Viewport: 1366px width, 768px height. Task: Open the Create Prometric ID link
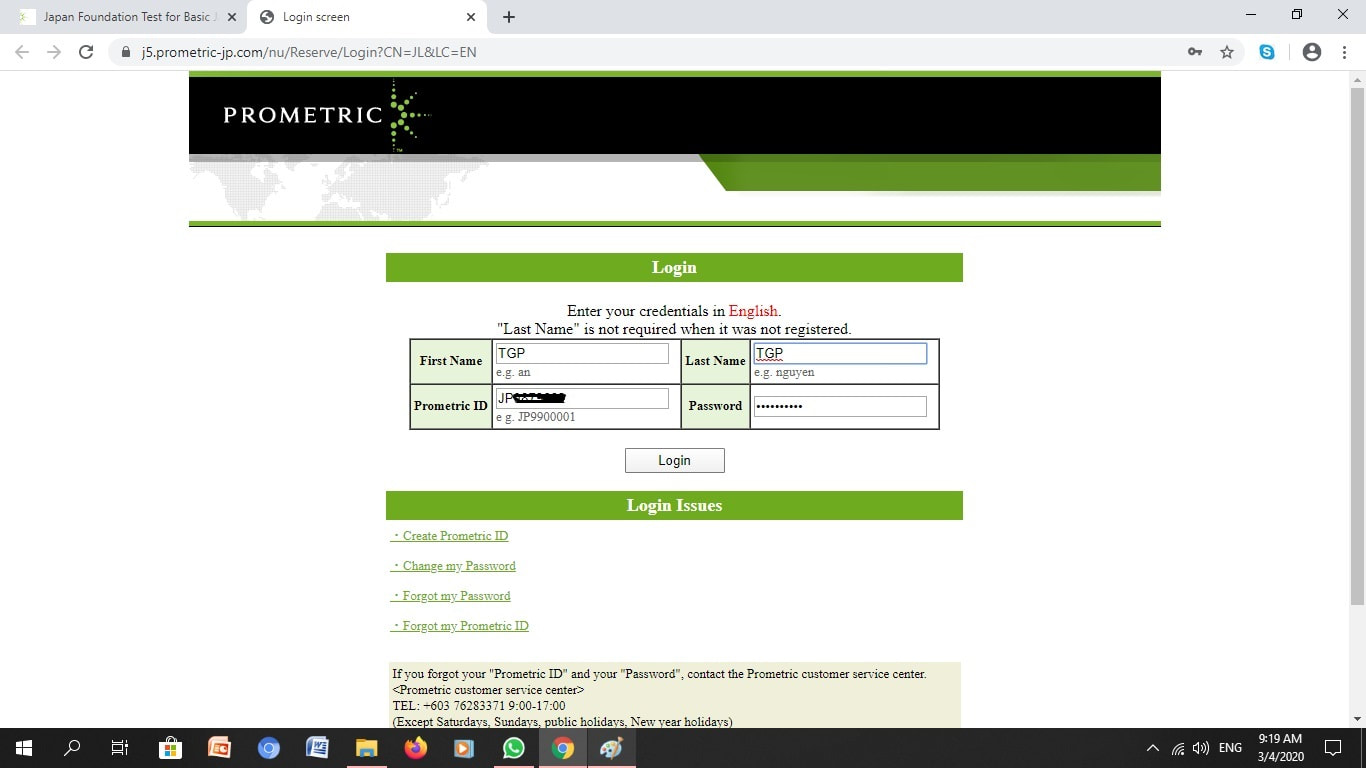(450, 536)
